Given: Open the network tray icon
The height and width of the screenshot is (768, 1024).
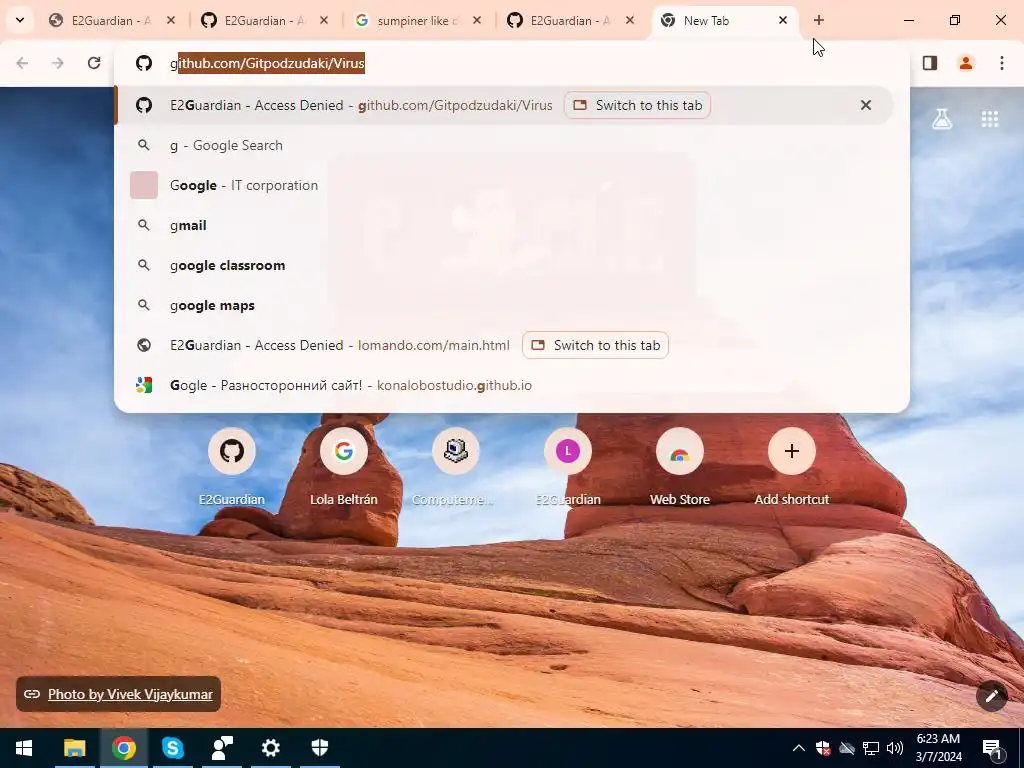Looking at the screenshot, I should (871, 748).
